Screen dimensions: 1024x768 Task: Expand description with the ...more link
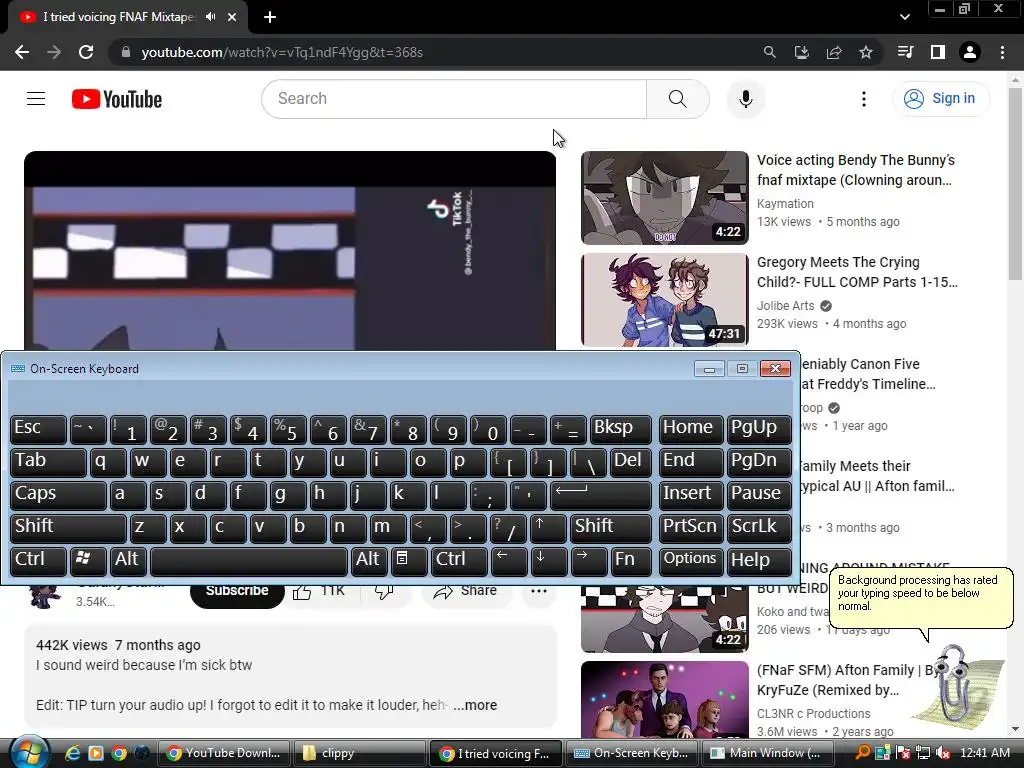(475, 705)
